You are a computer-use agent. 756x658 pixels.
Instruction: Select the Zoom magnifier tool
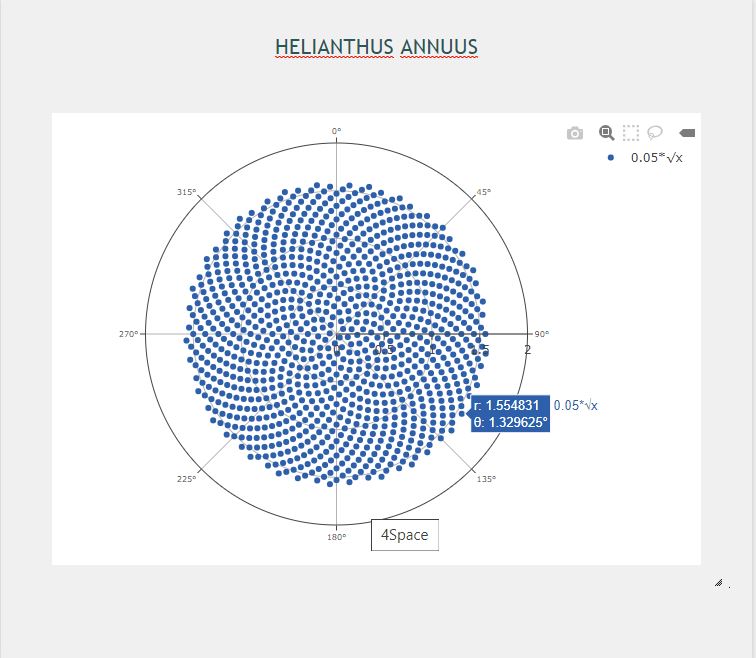tap(605, 133)
